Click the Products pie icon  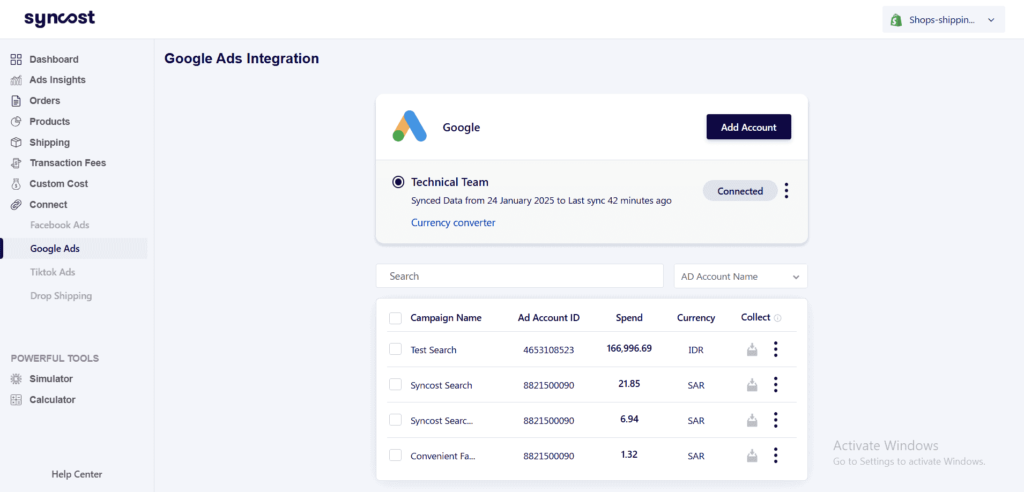[x=16, y=122]
